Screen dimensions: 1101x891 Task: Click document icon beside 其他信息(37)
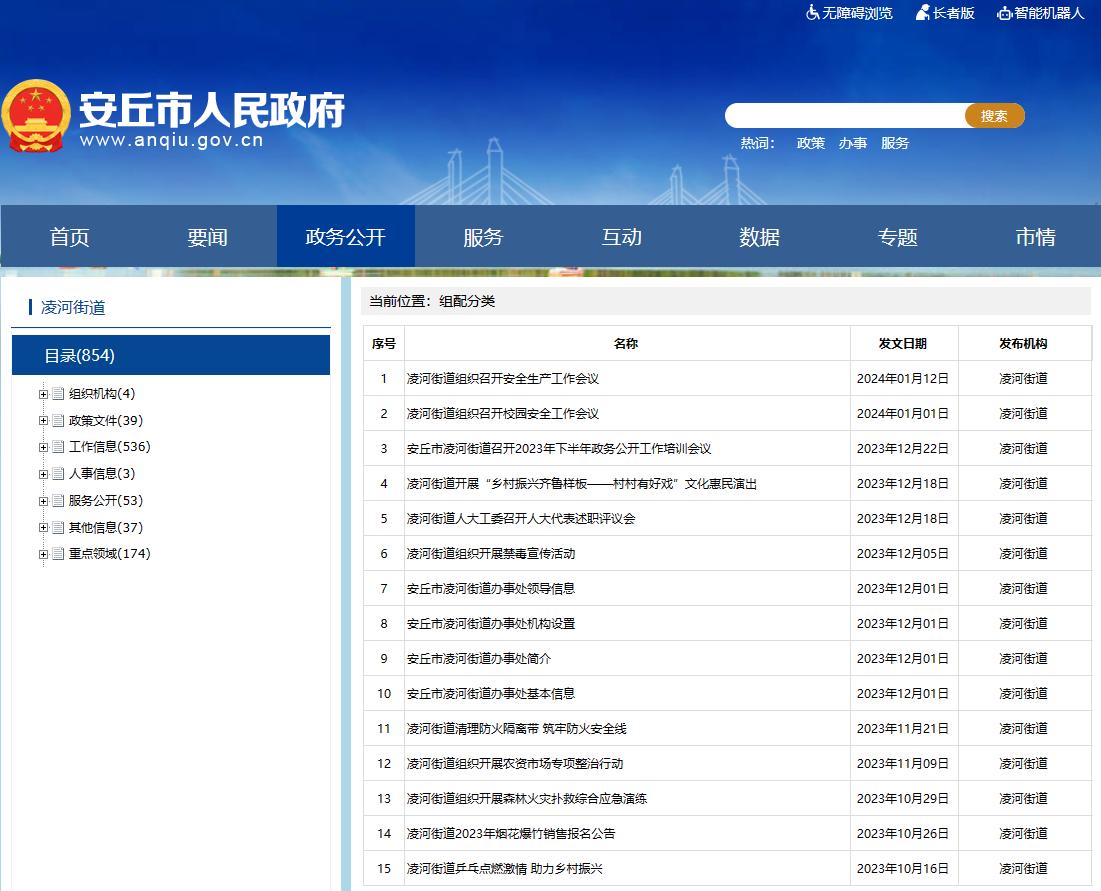(x=58, y=527)
